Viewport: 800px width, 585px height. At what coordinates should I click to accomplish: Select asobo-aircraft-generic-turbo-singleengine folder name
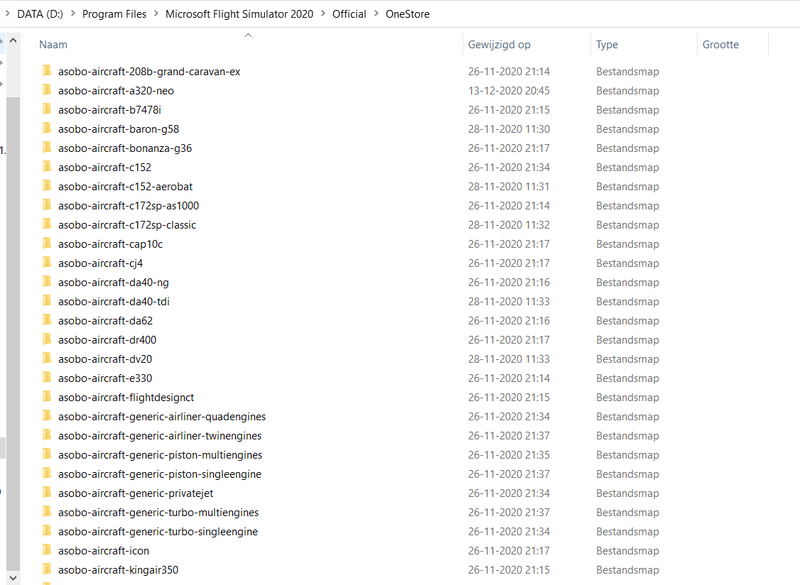coord(158,531)
